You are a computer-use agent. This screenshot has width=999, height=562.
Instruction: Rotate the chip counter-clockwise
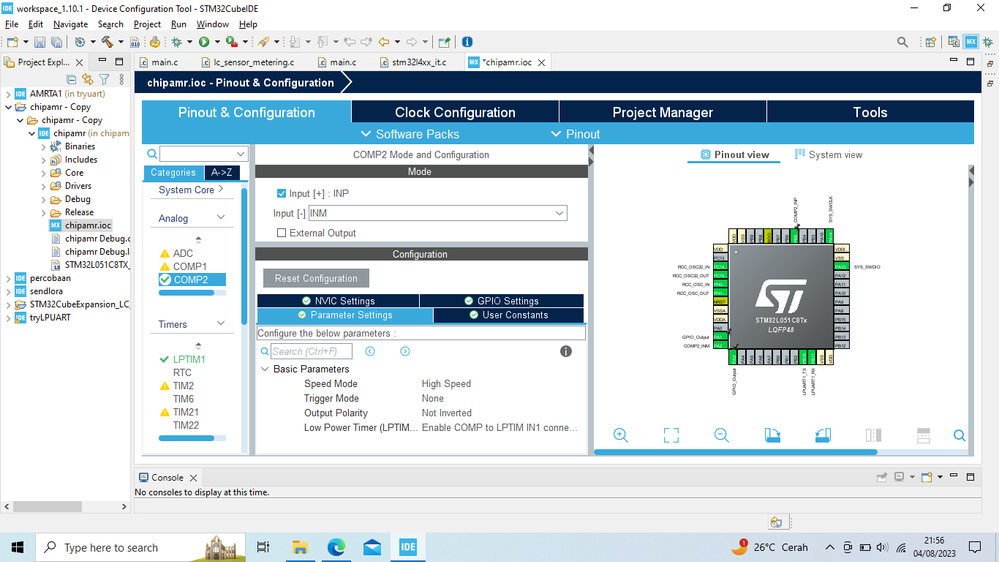click(x=822, y=435)
